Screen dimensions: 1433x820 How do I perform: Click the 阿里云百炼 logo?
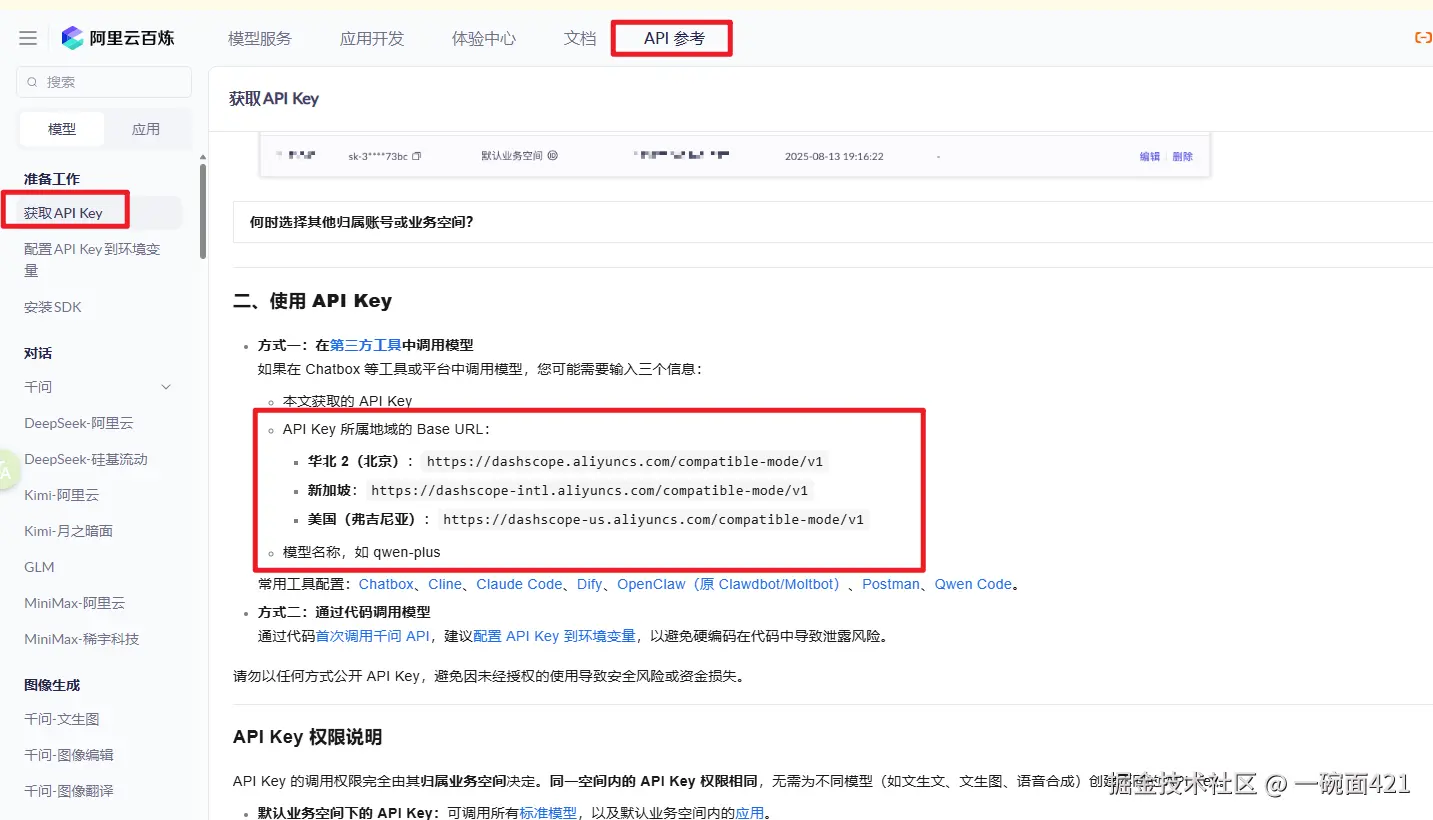[118, 38]
